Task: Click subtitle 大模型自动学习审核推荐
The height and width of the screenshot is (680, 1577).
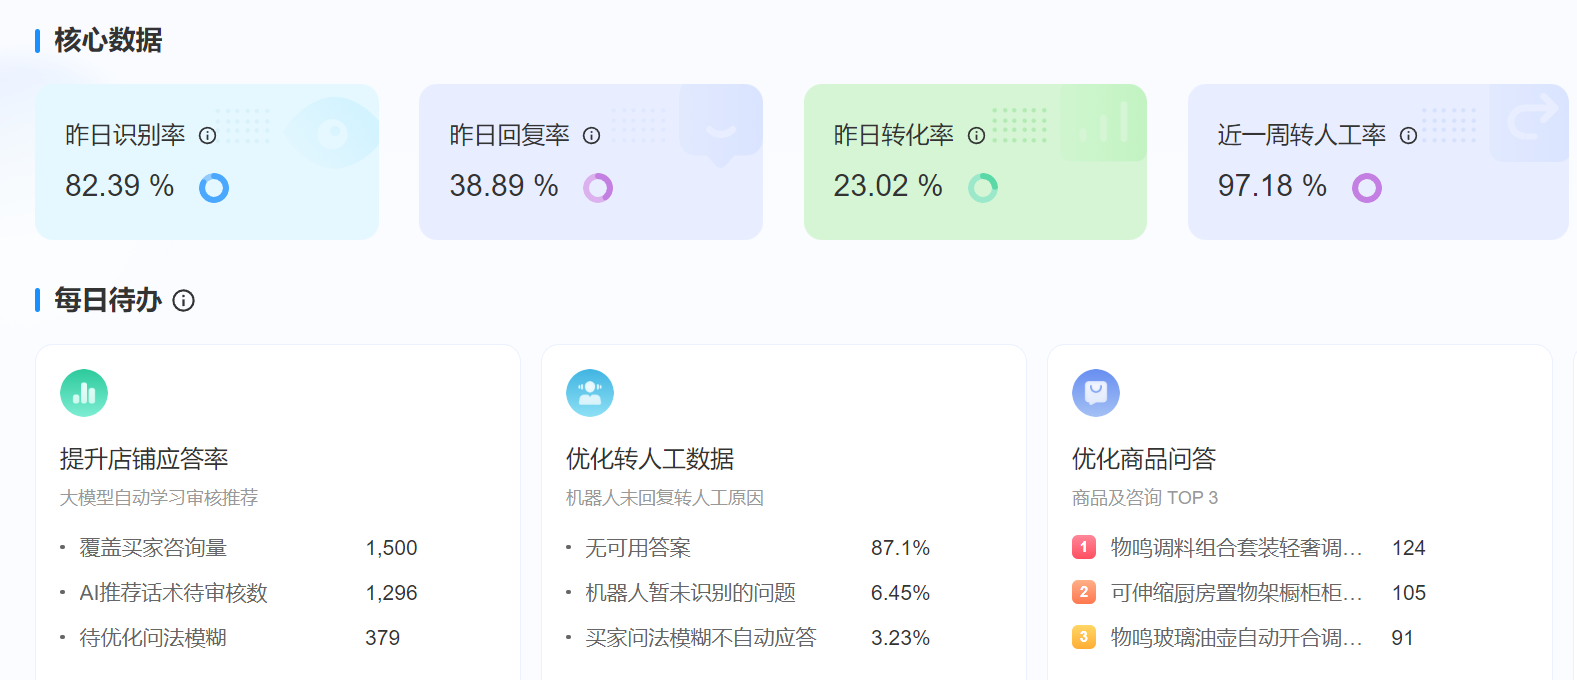Action: (x=159, y=498)
